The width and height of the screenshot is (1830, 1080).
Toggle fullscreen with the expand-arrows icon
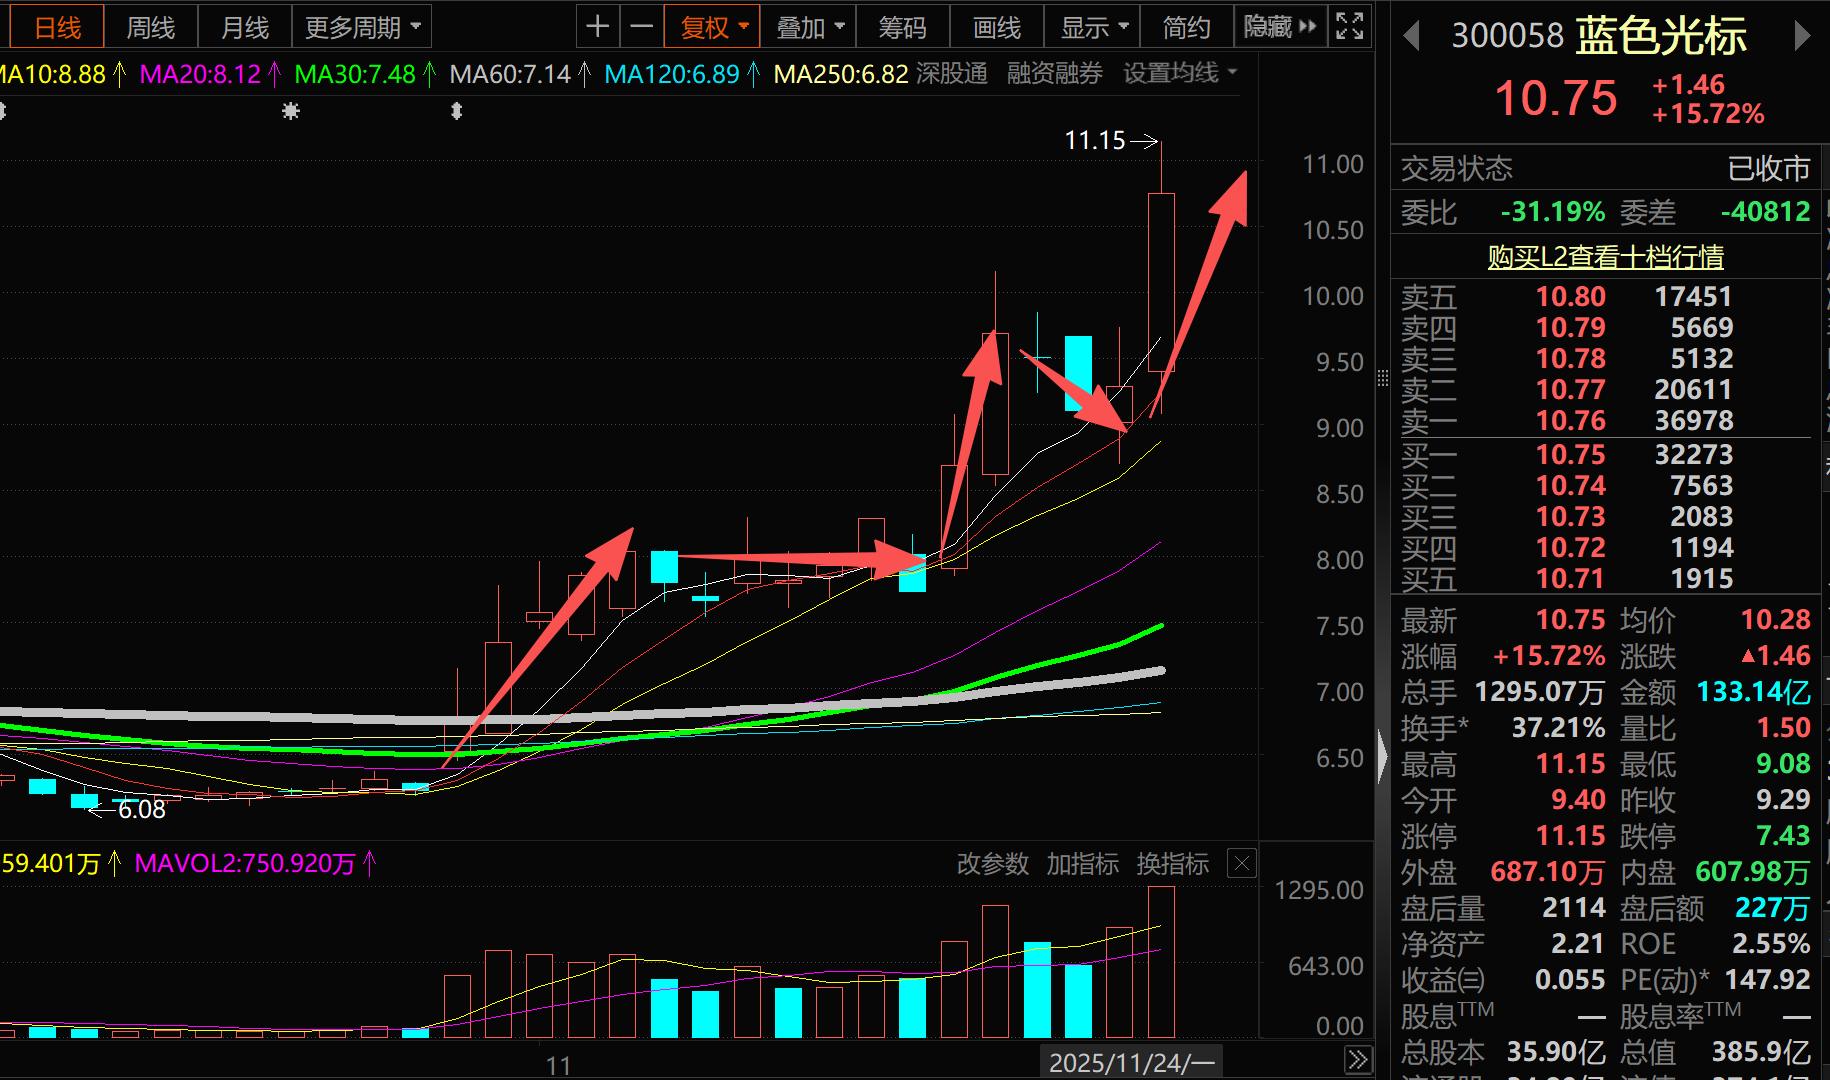click(1350, 27)
